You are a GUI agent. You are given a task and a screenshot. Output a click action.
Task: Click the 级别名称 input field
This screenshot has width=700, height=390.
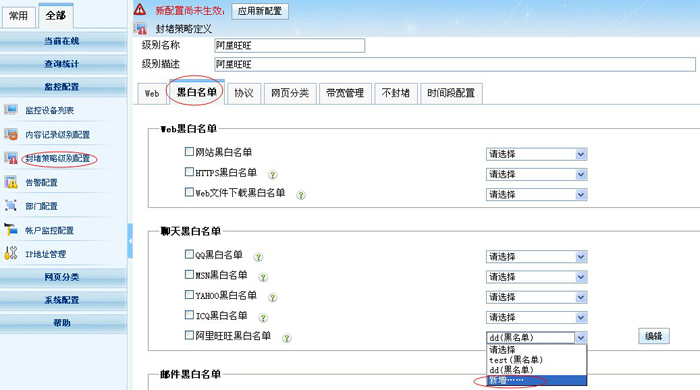click(289, 46)
